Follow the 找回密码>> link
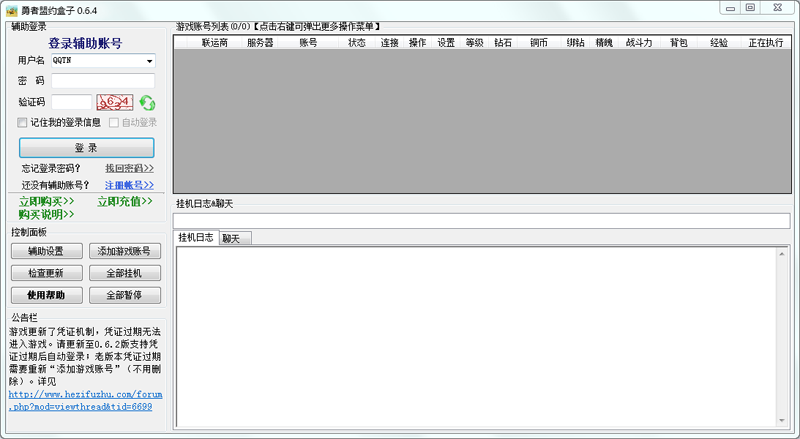This screenshot has height=439, width=800. (x=129, y=168)
